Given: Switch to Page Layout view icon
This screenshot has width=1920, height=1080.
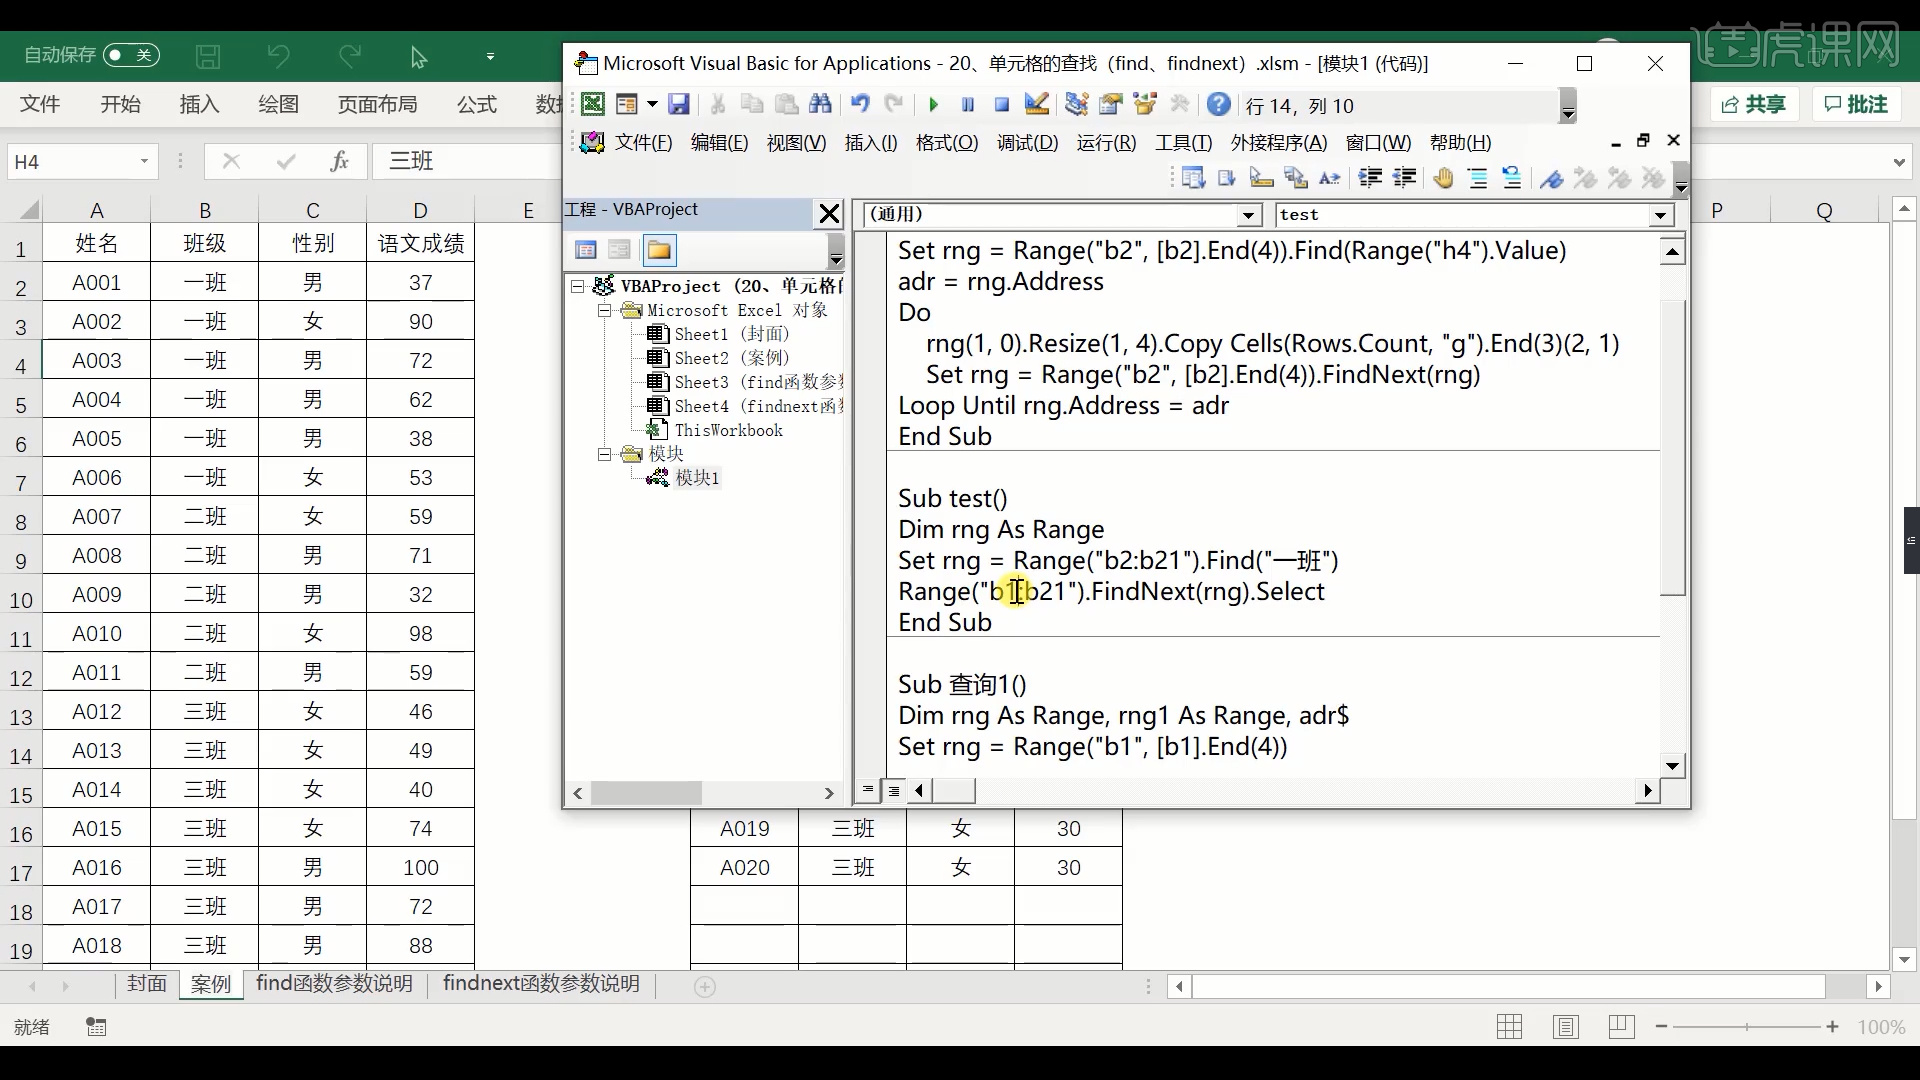Looking at the screenshot, I should click(x=1566, y=1027).
